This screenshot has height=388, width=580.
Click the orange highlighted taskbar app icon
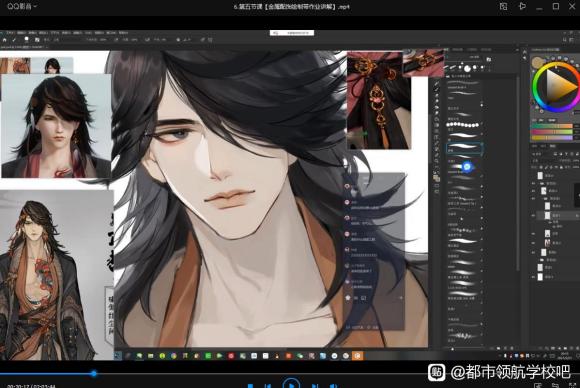click(x=357, y=356)
